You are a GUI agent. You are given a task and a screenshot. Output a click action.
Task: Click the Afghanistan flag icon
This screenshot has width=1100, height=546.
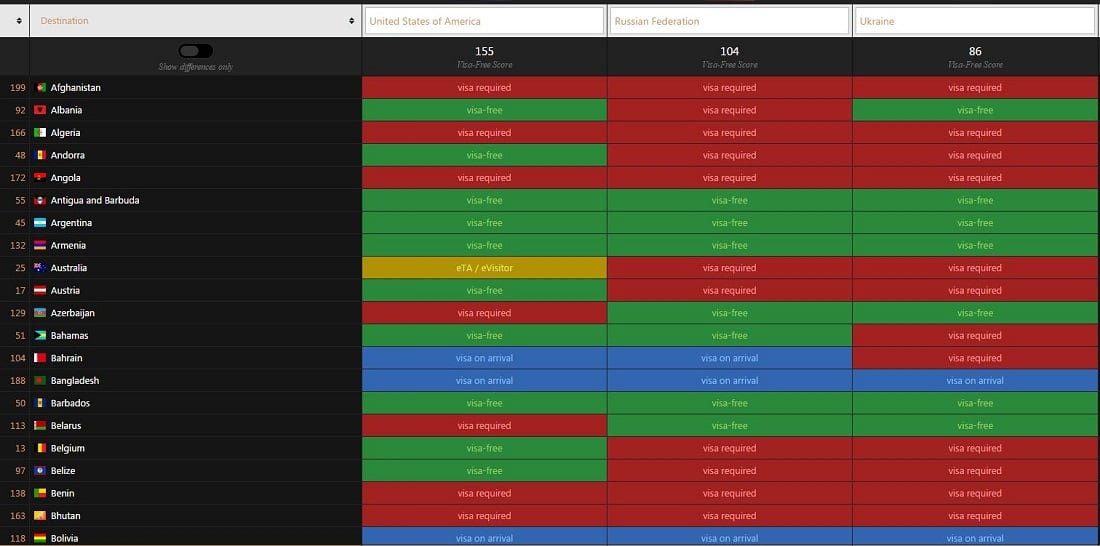click(40, 88)
